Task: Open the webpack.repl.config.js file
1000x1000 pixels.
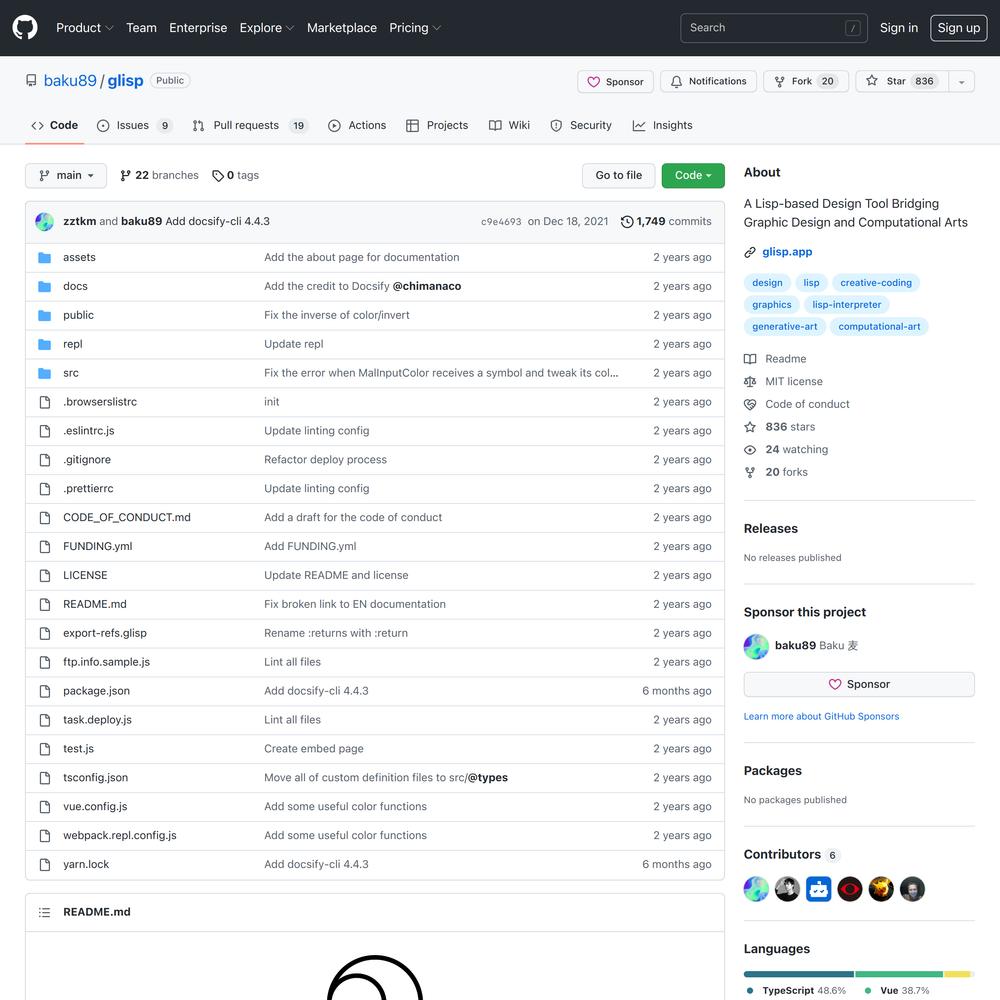Action: coord(120,835)
